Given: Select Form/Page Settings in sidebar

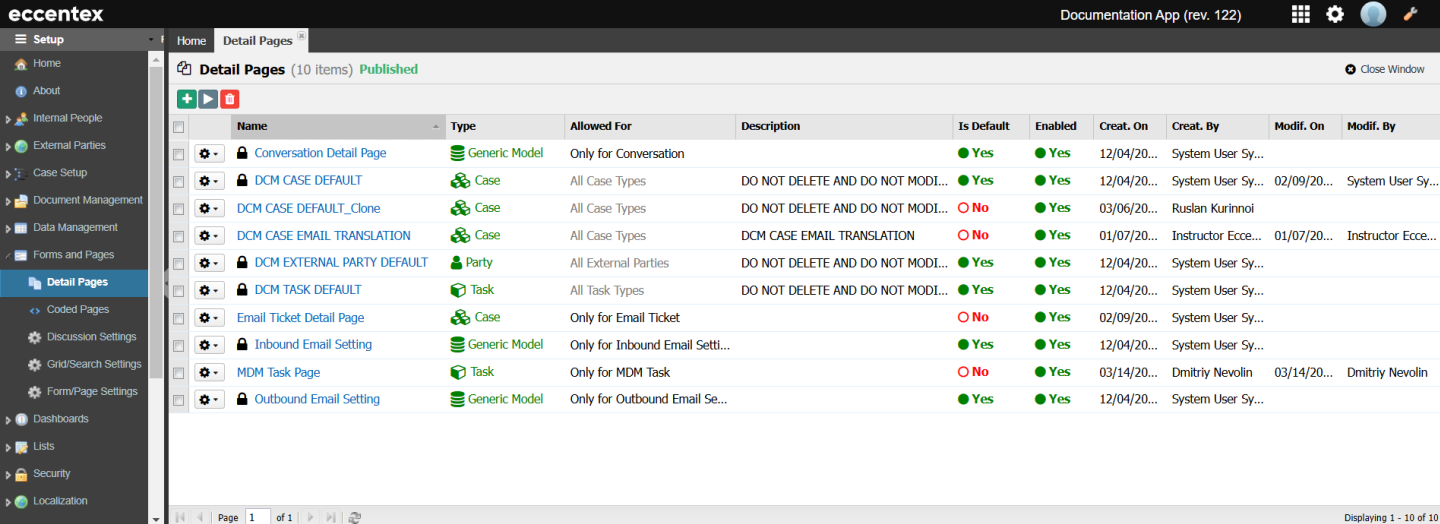Looking at the screenshot, I should point(92,392).
